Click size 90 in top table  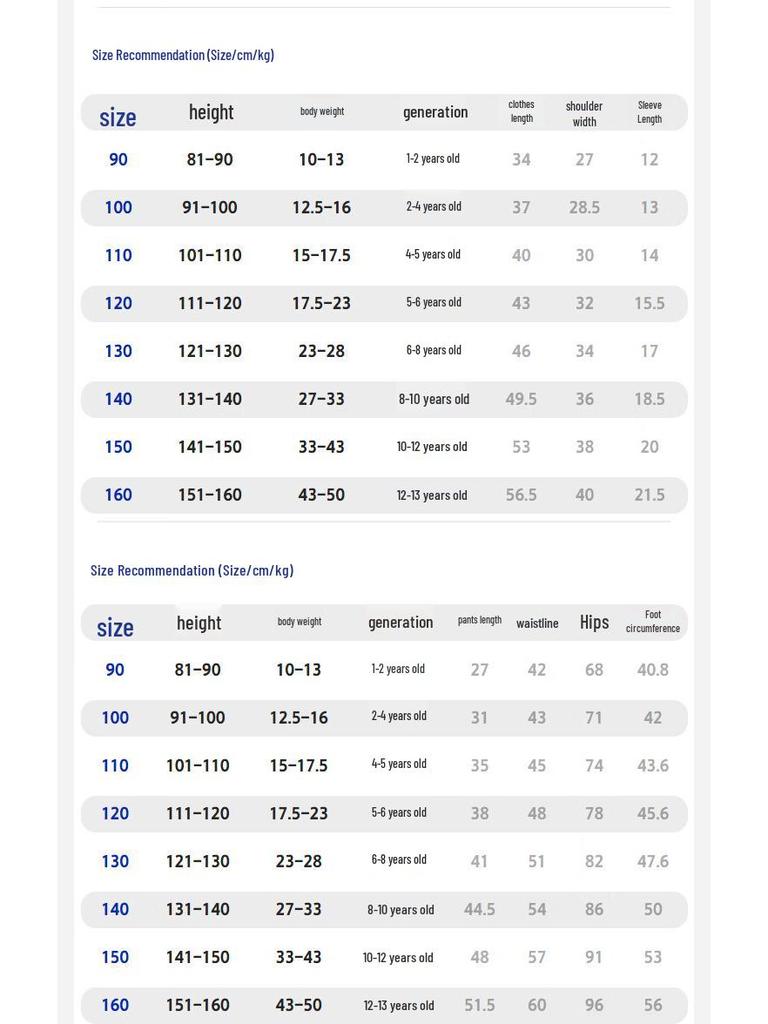coord(118,159)
